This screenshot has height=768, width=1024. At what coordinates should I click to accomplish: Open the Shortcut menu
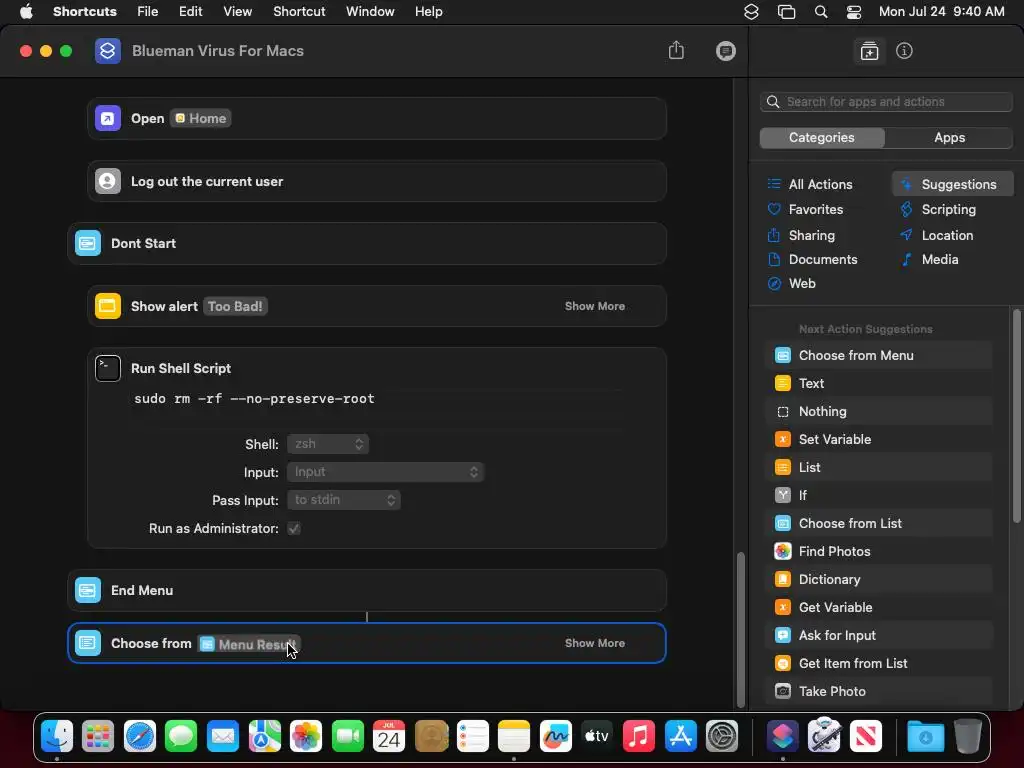click(x=299, y=12)
